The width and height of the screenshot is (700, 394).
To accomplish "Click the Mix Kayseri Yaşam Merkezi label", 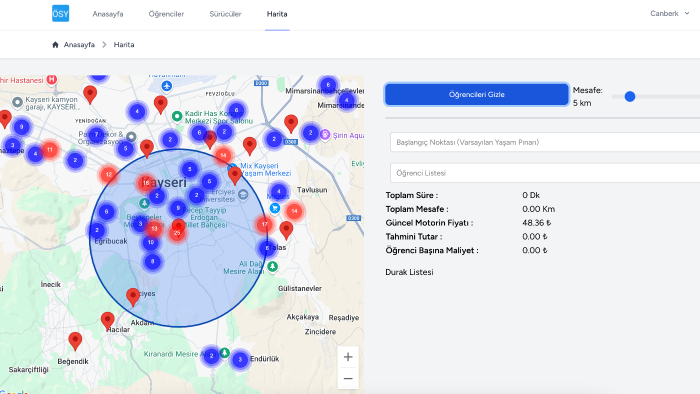I will point(266,170).
